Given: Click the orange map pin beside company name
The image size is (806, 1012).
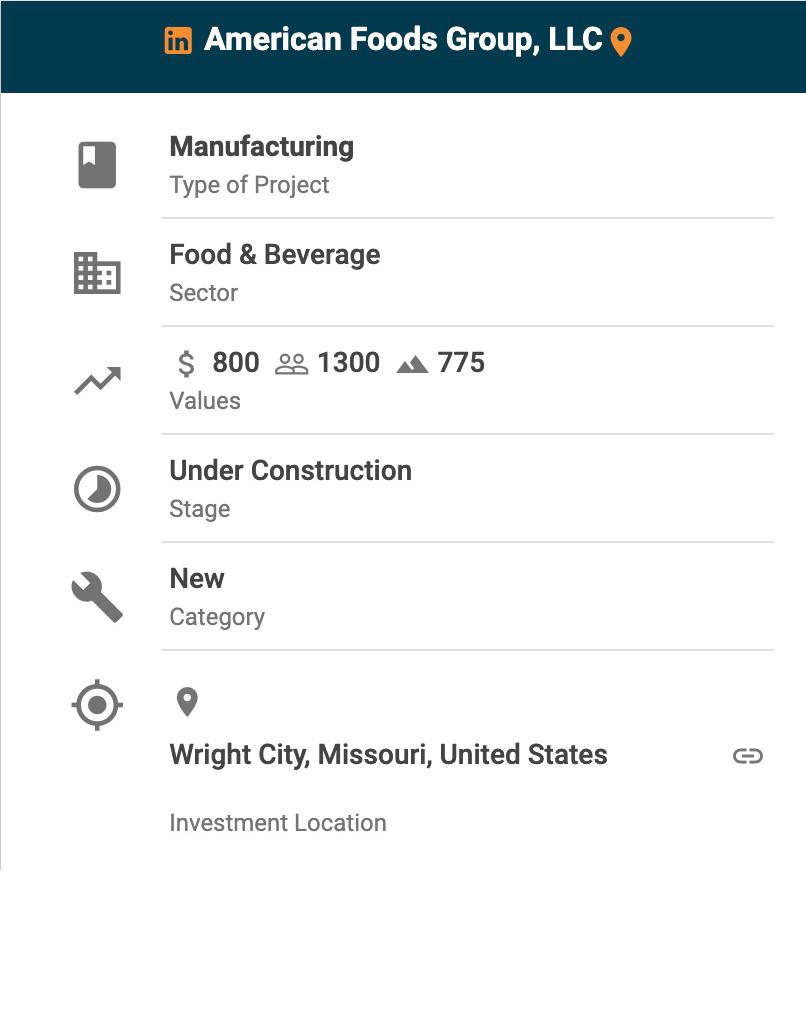Looking at the screenshot, I should (621, 42).
